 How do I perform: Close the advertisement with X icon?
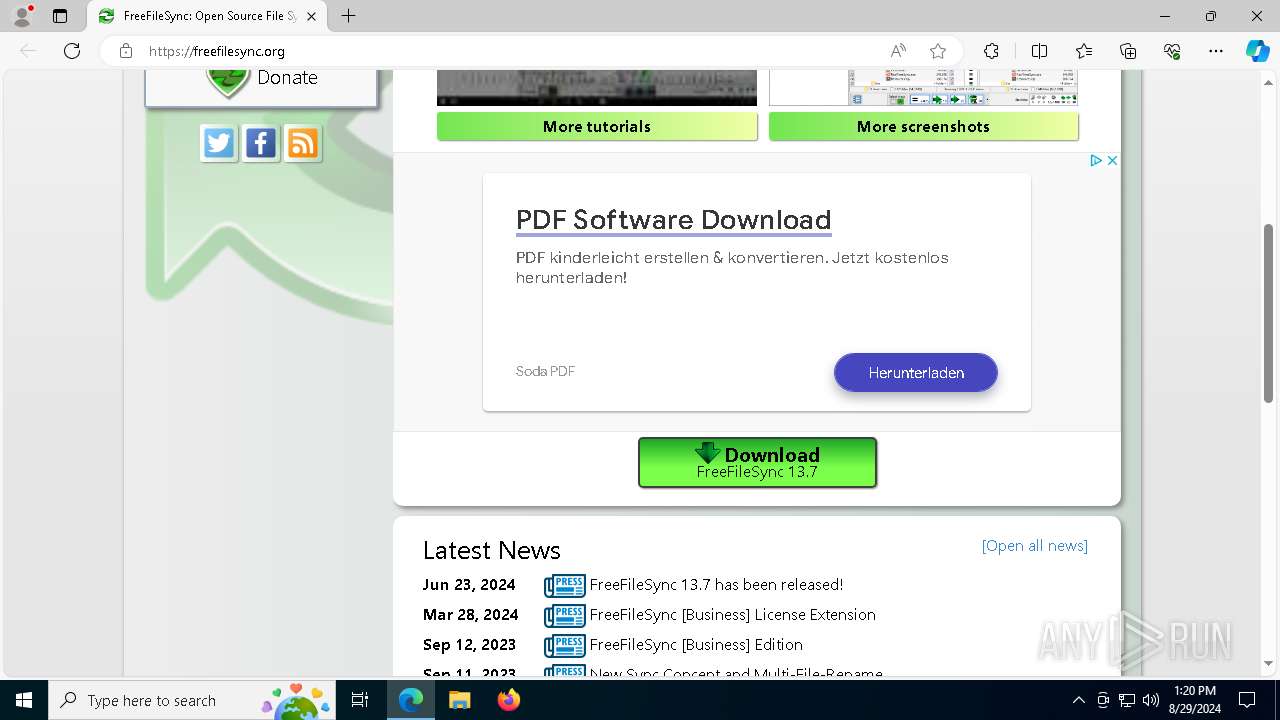[x=1112, y=160]
